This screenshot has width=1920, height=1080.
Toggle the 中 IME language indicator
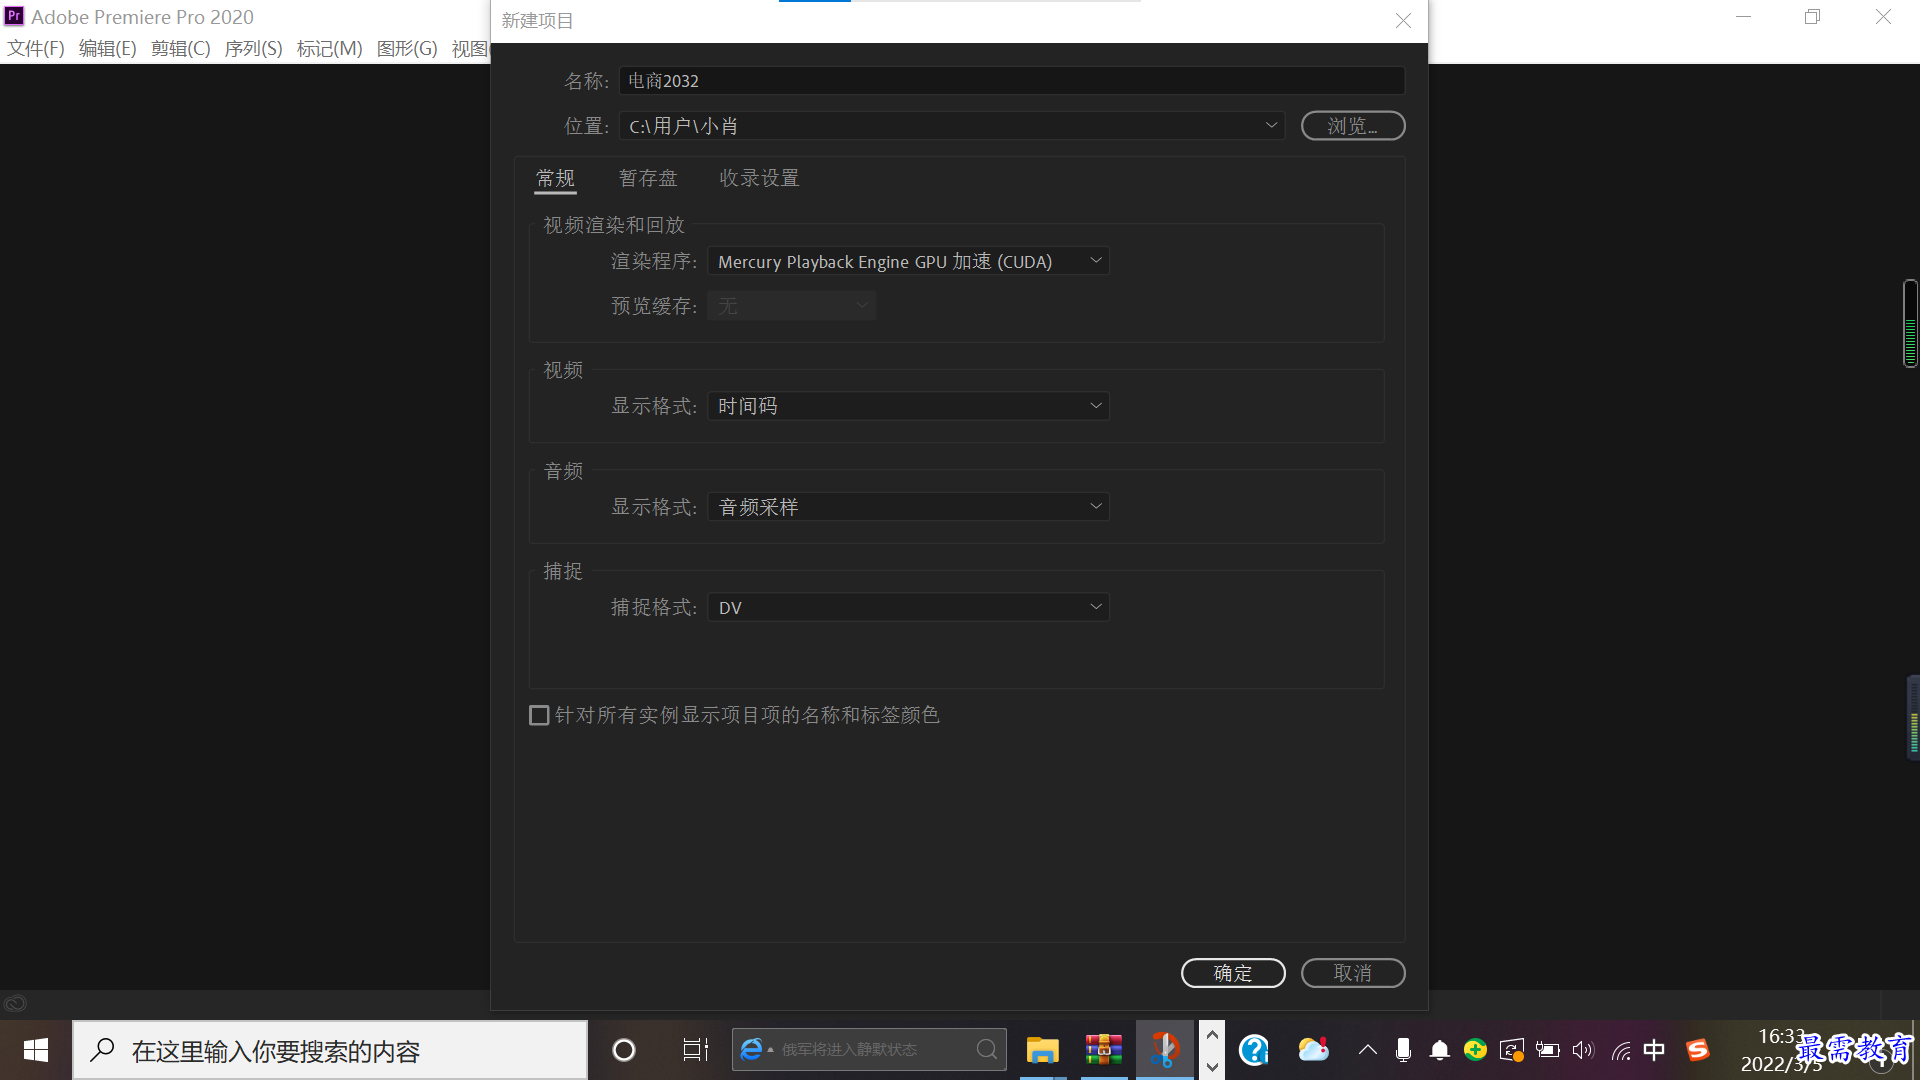click(x=1655, y=1050)
